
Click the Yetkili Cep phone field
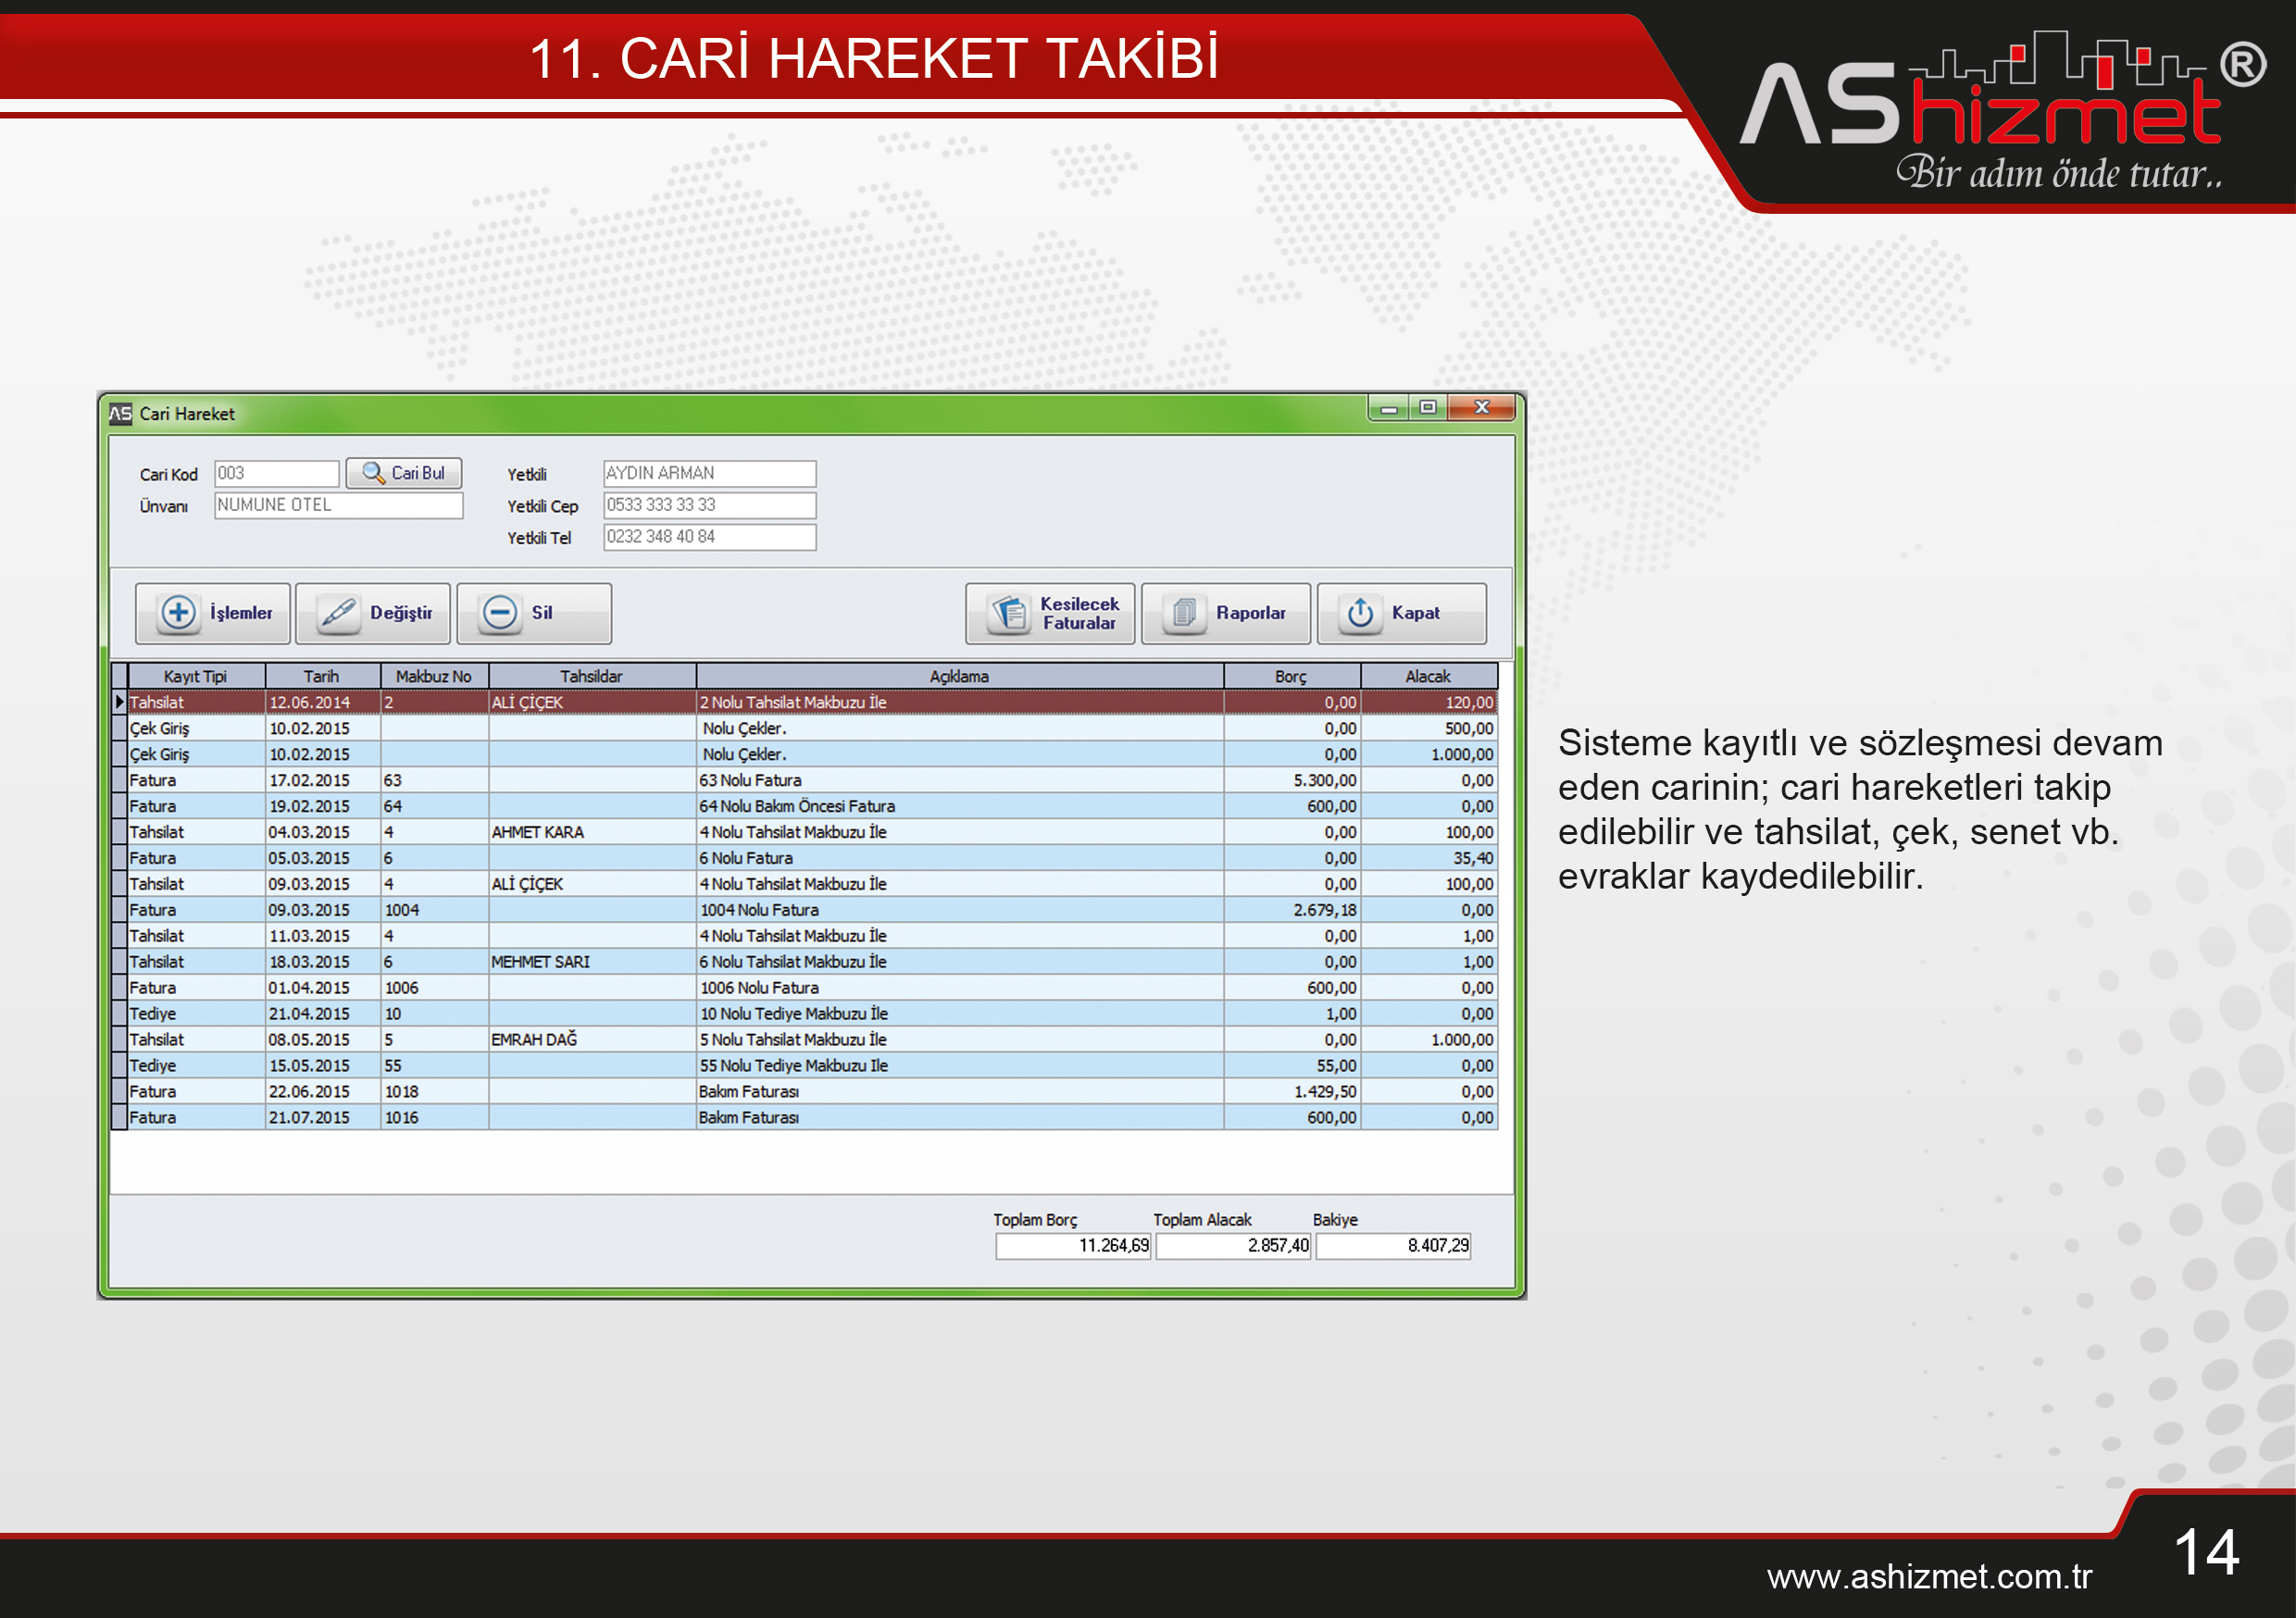710,505
